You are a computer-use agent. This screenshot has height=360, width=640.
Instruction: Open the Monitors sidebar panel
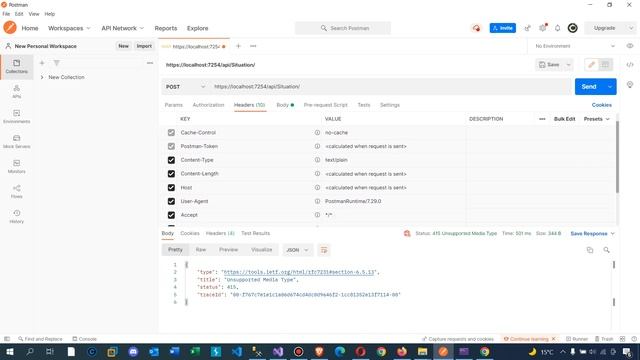point(16,166)
